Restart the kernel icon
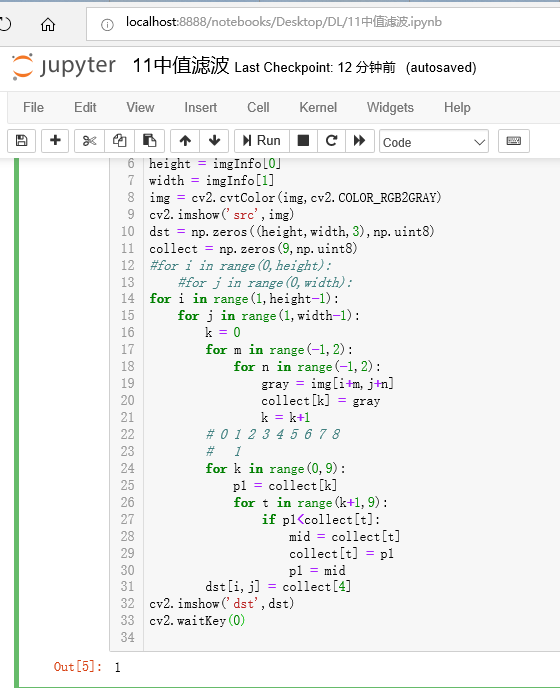The height and width of the screenshot is (691, 560). pos(331,141)
